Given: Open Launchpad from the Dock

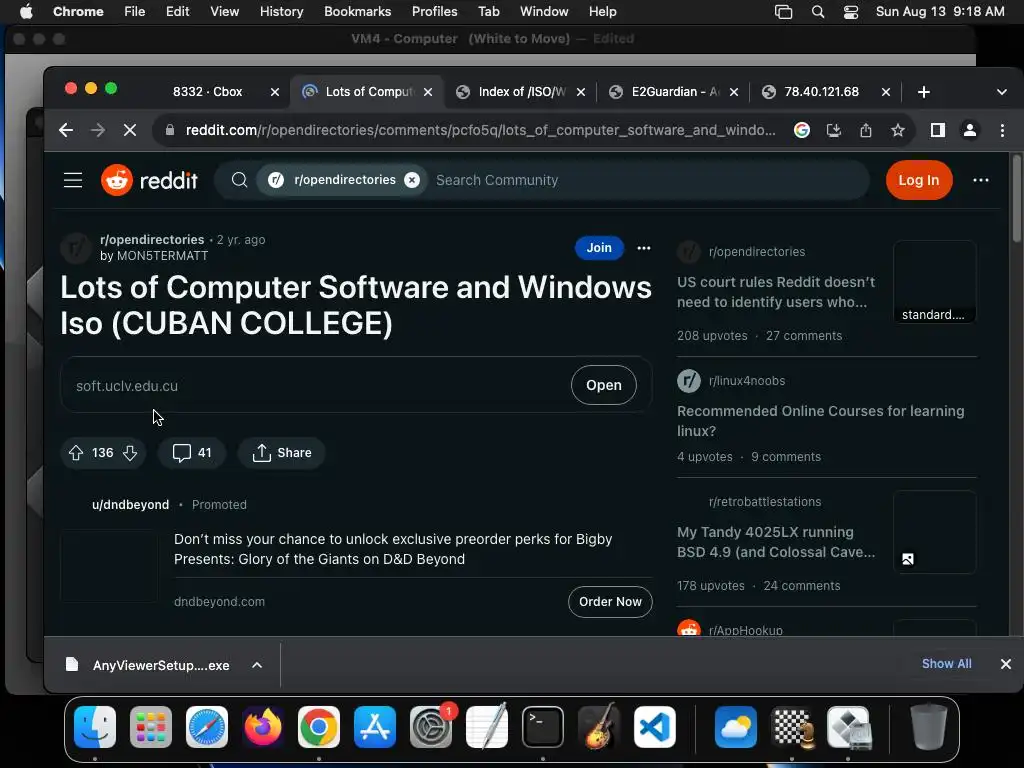Looking at the screenshot, I should pos(151,727).
